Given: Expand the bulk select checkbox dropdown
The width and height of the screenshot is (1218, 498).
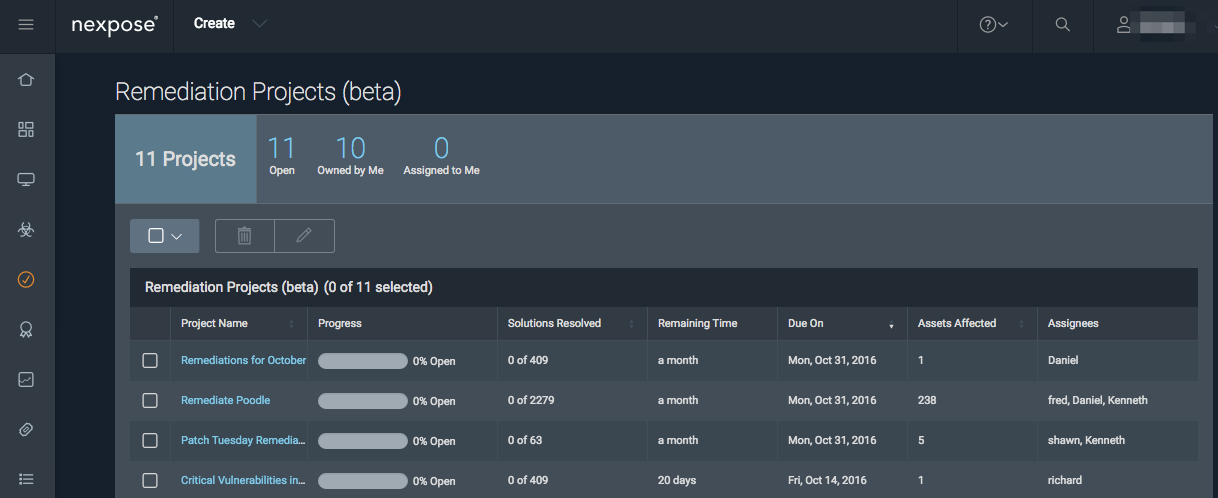Looking at the screenshot, I should (x=165, y=236).
